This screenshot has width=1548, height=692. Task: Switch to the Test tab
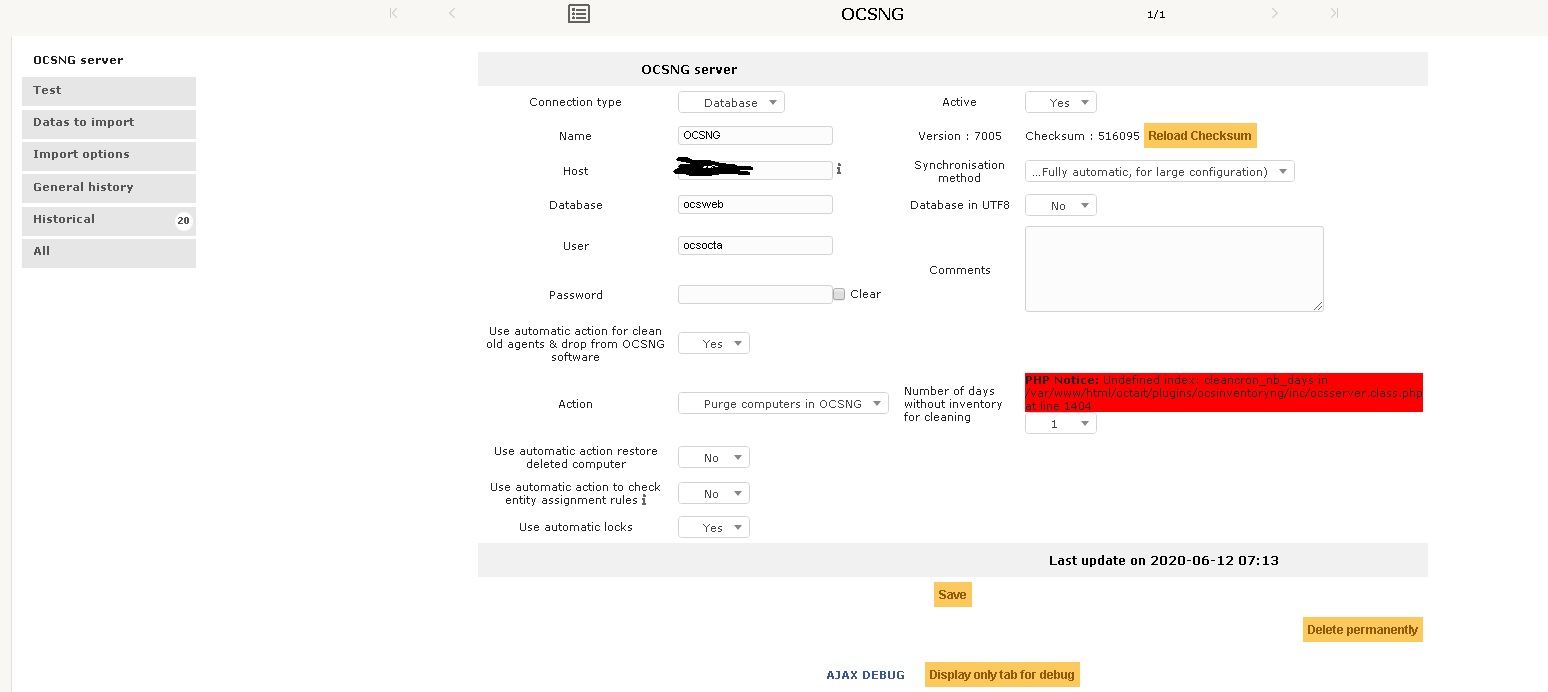[x=109, y=91]
